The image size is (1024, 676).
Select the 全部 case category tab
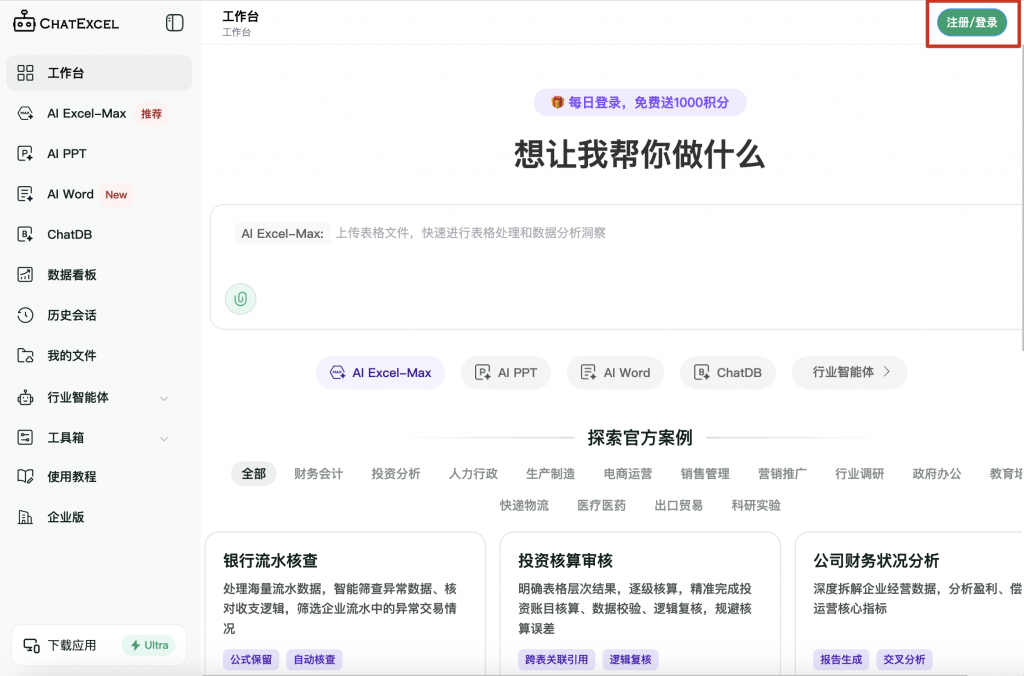point(253,474)
